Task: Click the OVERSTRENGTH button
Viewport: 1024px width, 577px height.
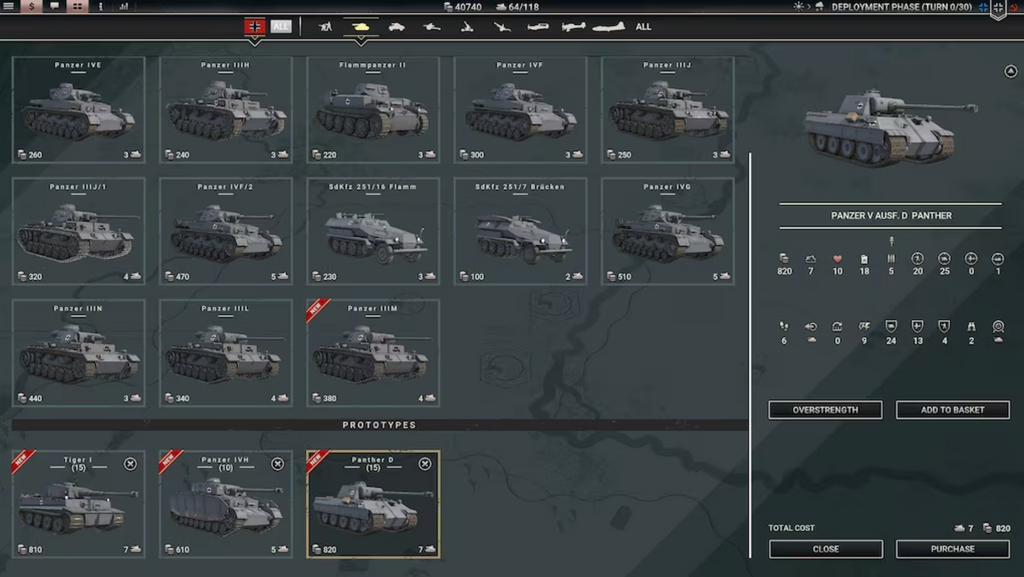Action: point(825,410)
